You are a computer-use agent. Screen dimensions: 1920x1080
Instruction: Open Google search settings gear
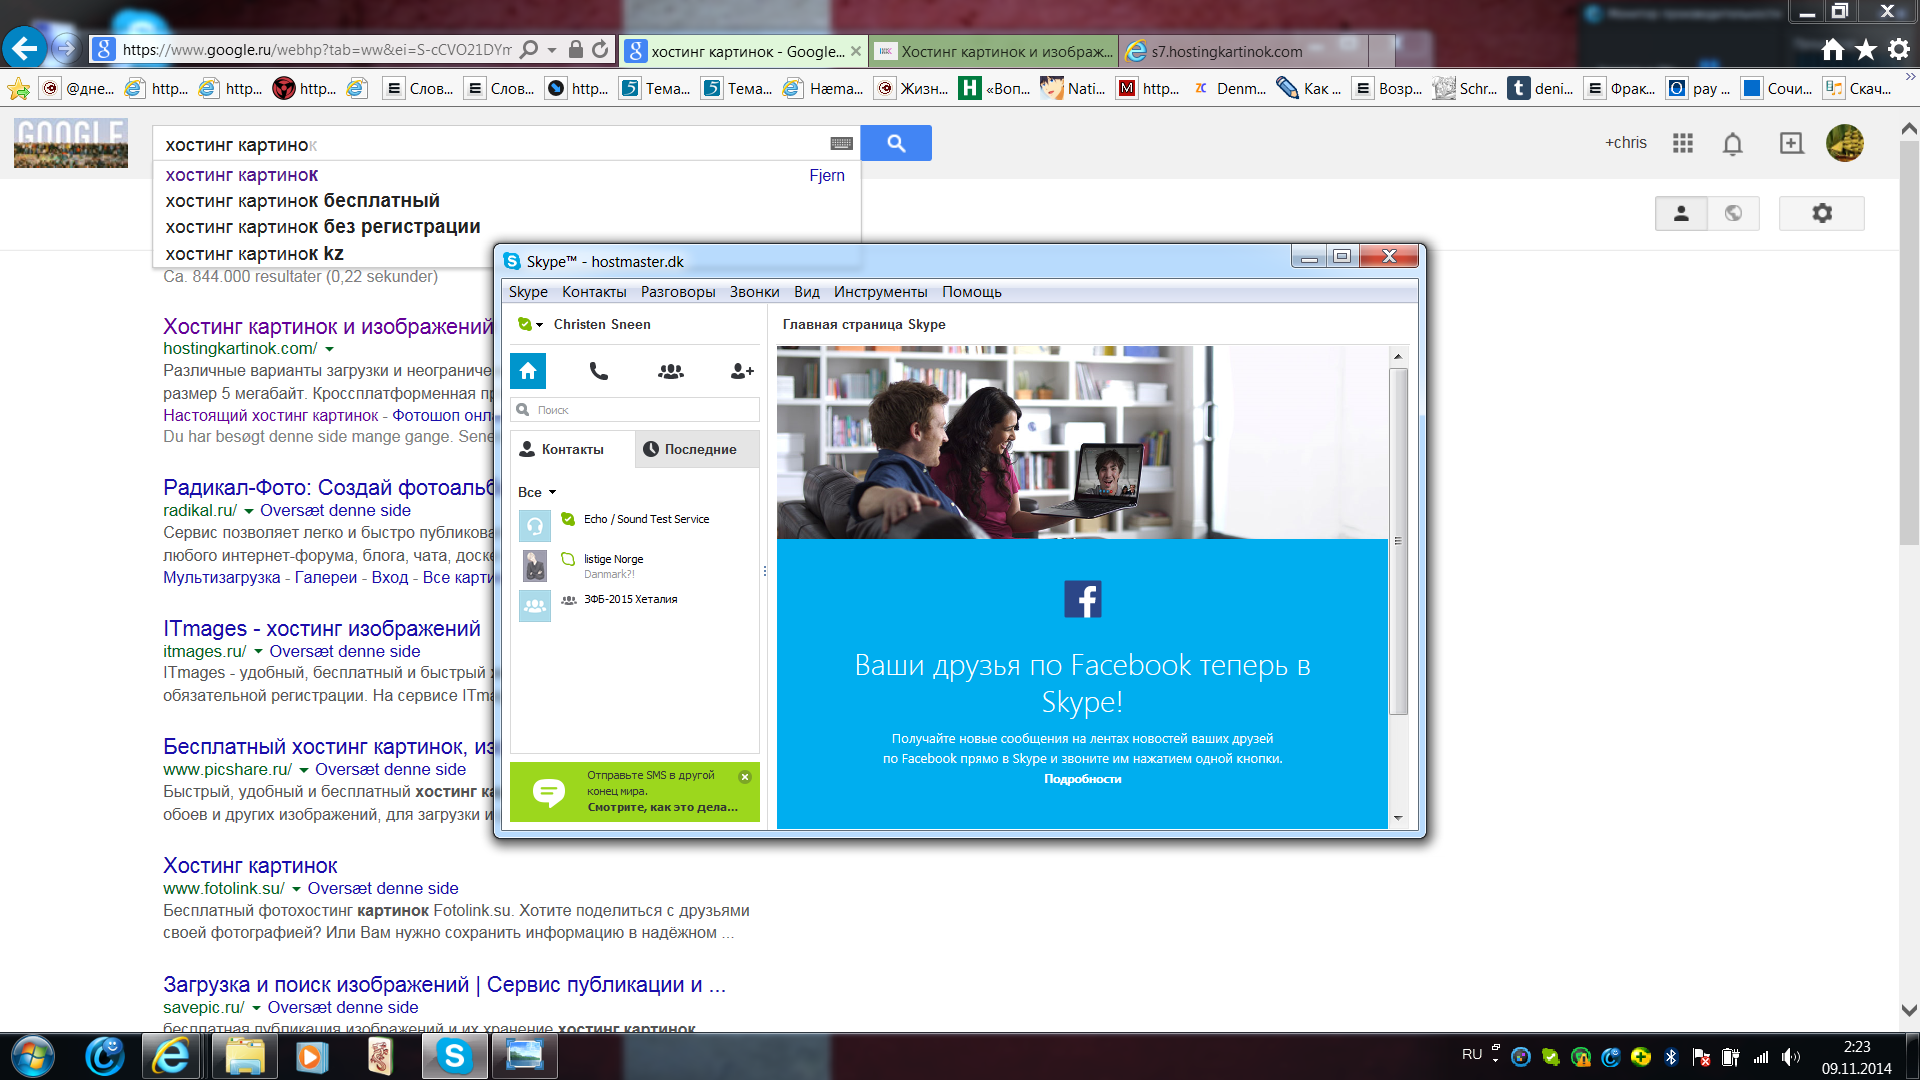pos(1822,213)
